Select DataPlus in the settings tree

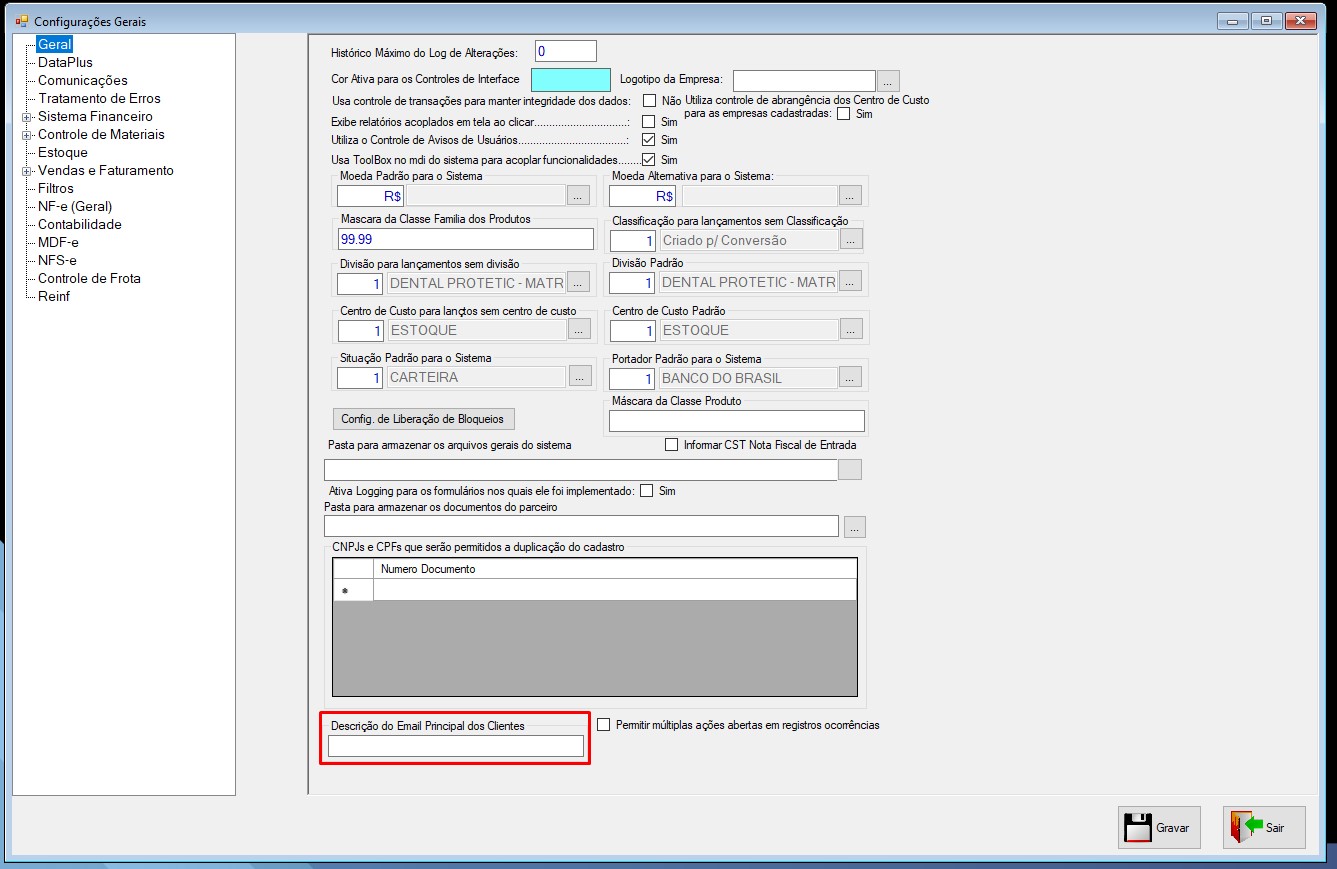(x=65, y=62)
